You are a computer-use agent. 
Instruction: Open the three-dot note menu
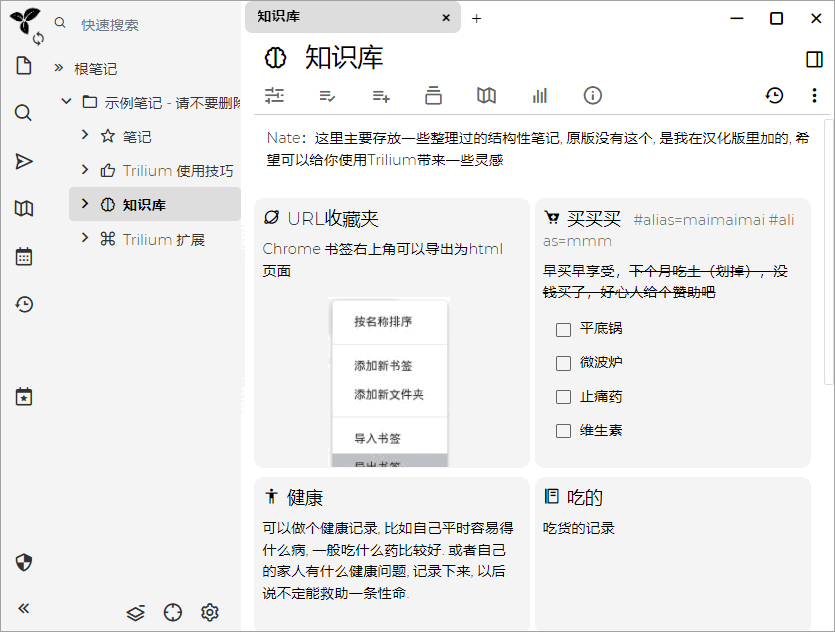point(814,95)
